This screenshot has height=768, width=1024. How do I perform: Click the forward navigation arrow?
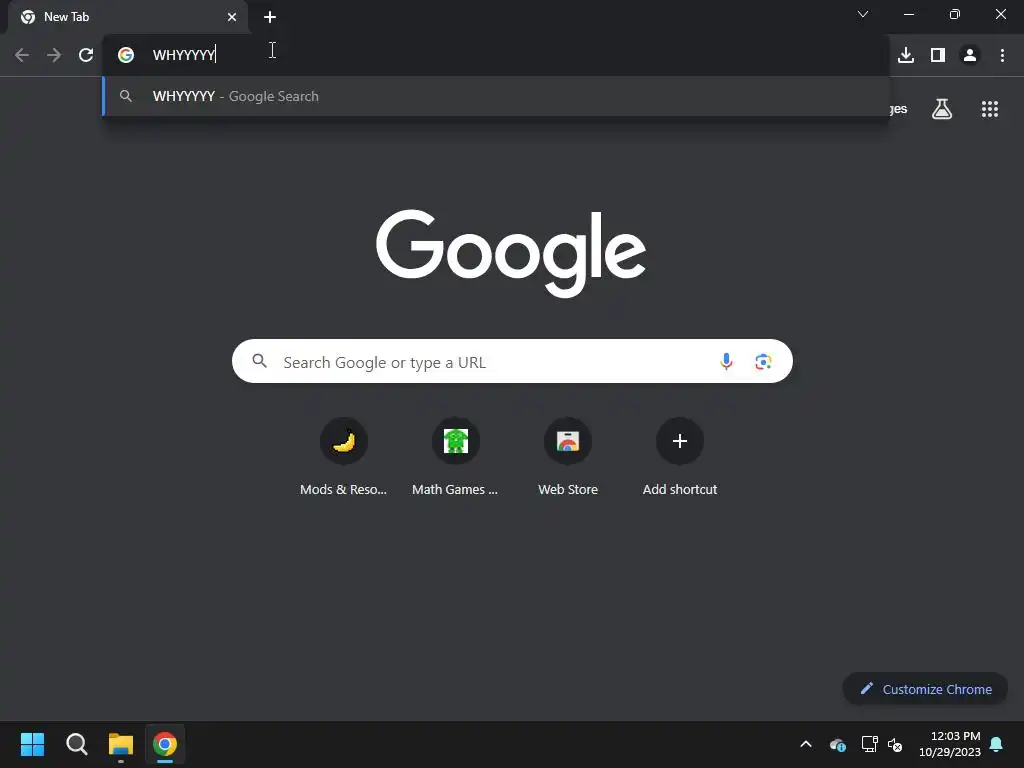click(x=54, y=55)
